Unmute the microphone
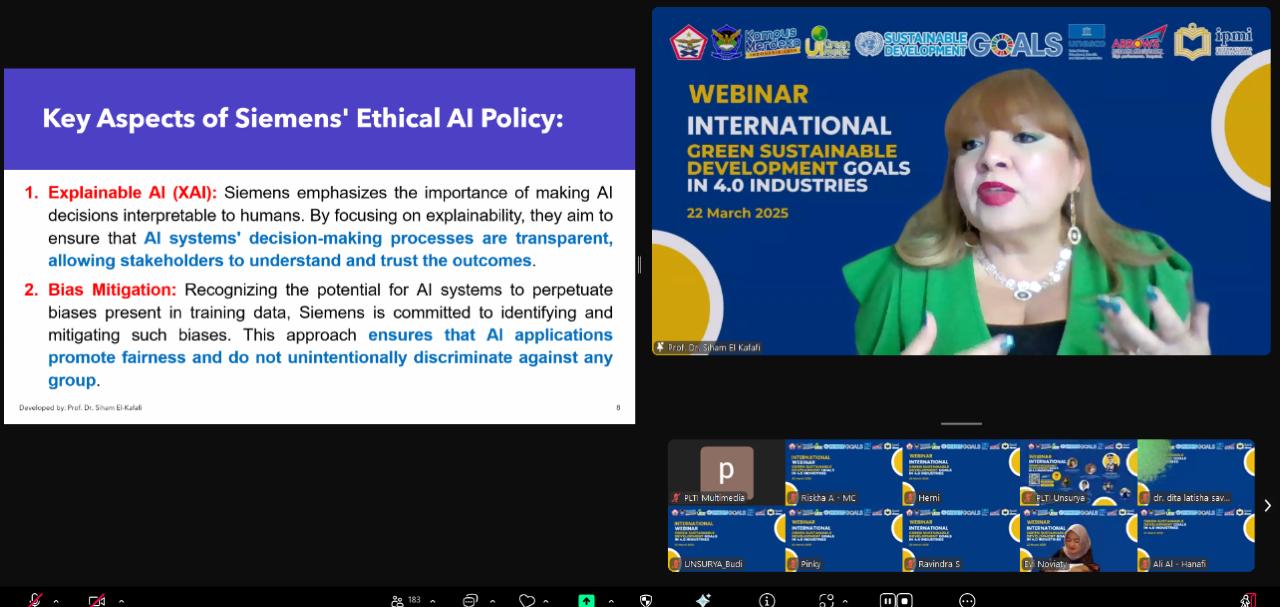The image size is (1280, 607). pos(35,600)
